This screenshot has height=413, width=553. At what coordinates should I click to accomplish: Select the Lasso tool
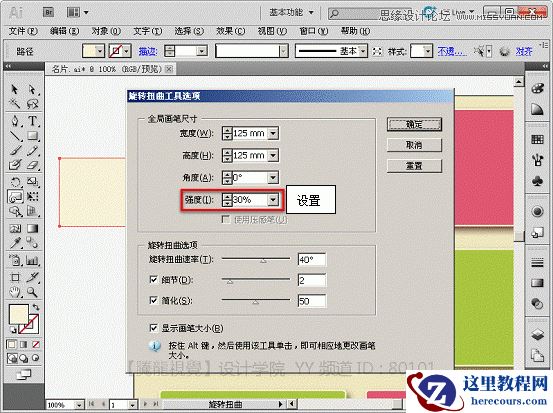(32, 103)
